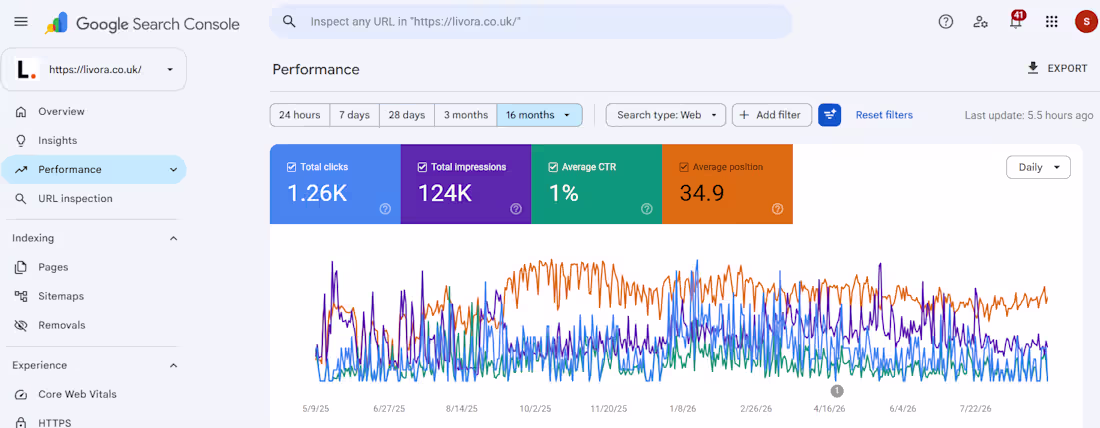1100x428 pixels.
Task: Click the Google Search Console logo
Action: [142, 23]
